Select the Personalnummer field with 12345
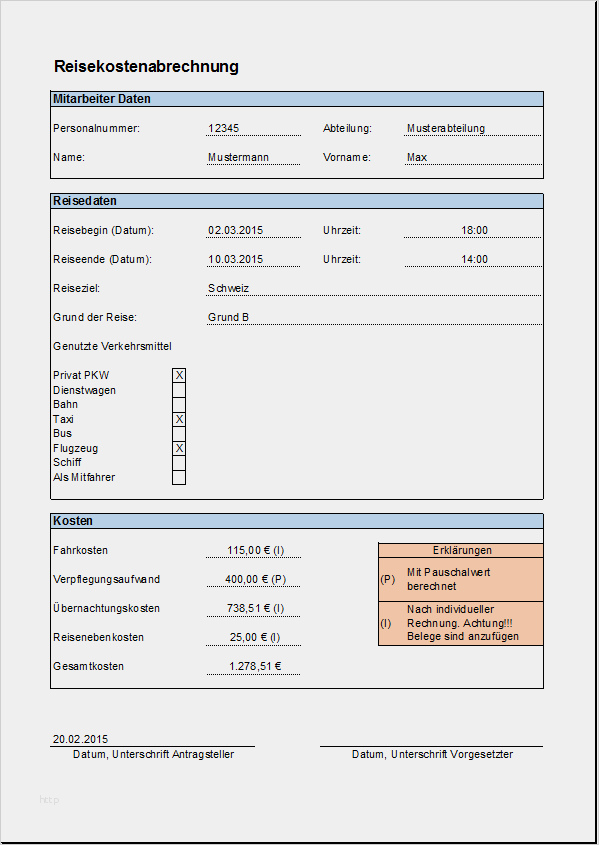Image resolution: width=599 pixels, height=845 pixels. [x=253, y=128]
